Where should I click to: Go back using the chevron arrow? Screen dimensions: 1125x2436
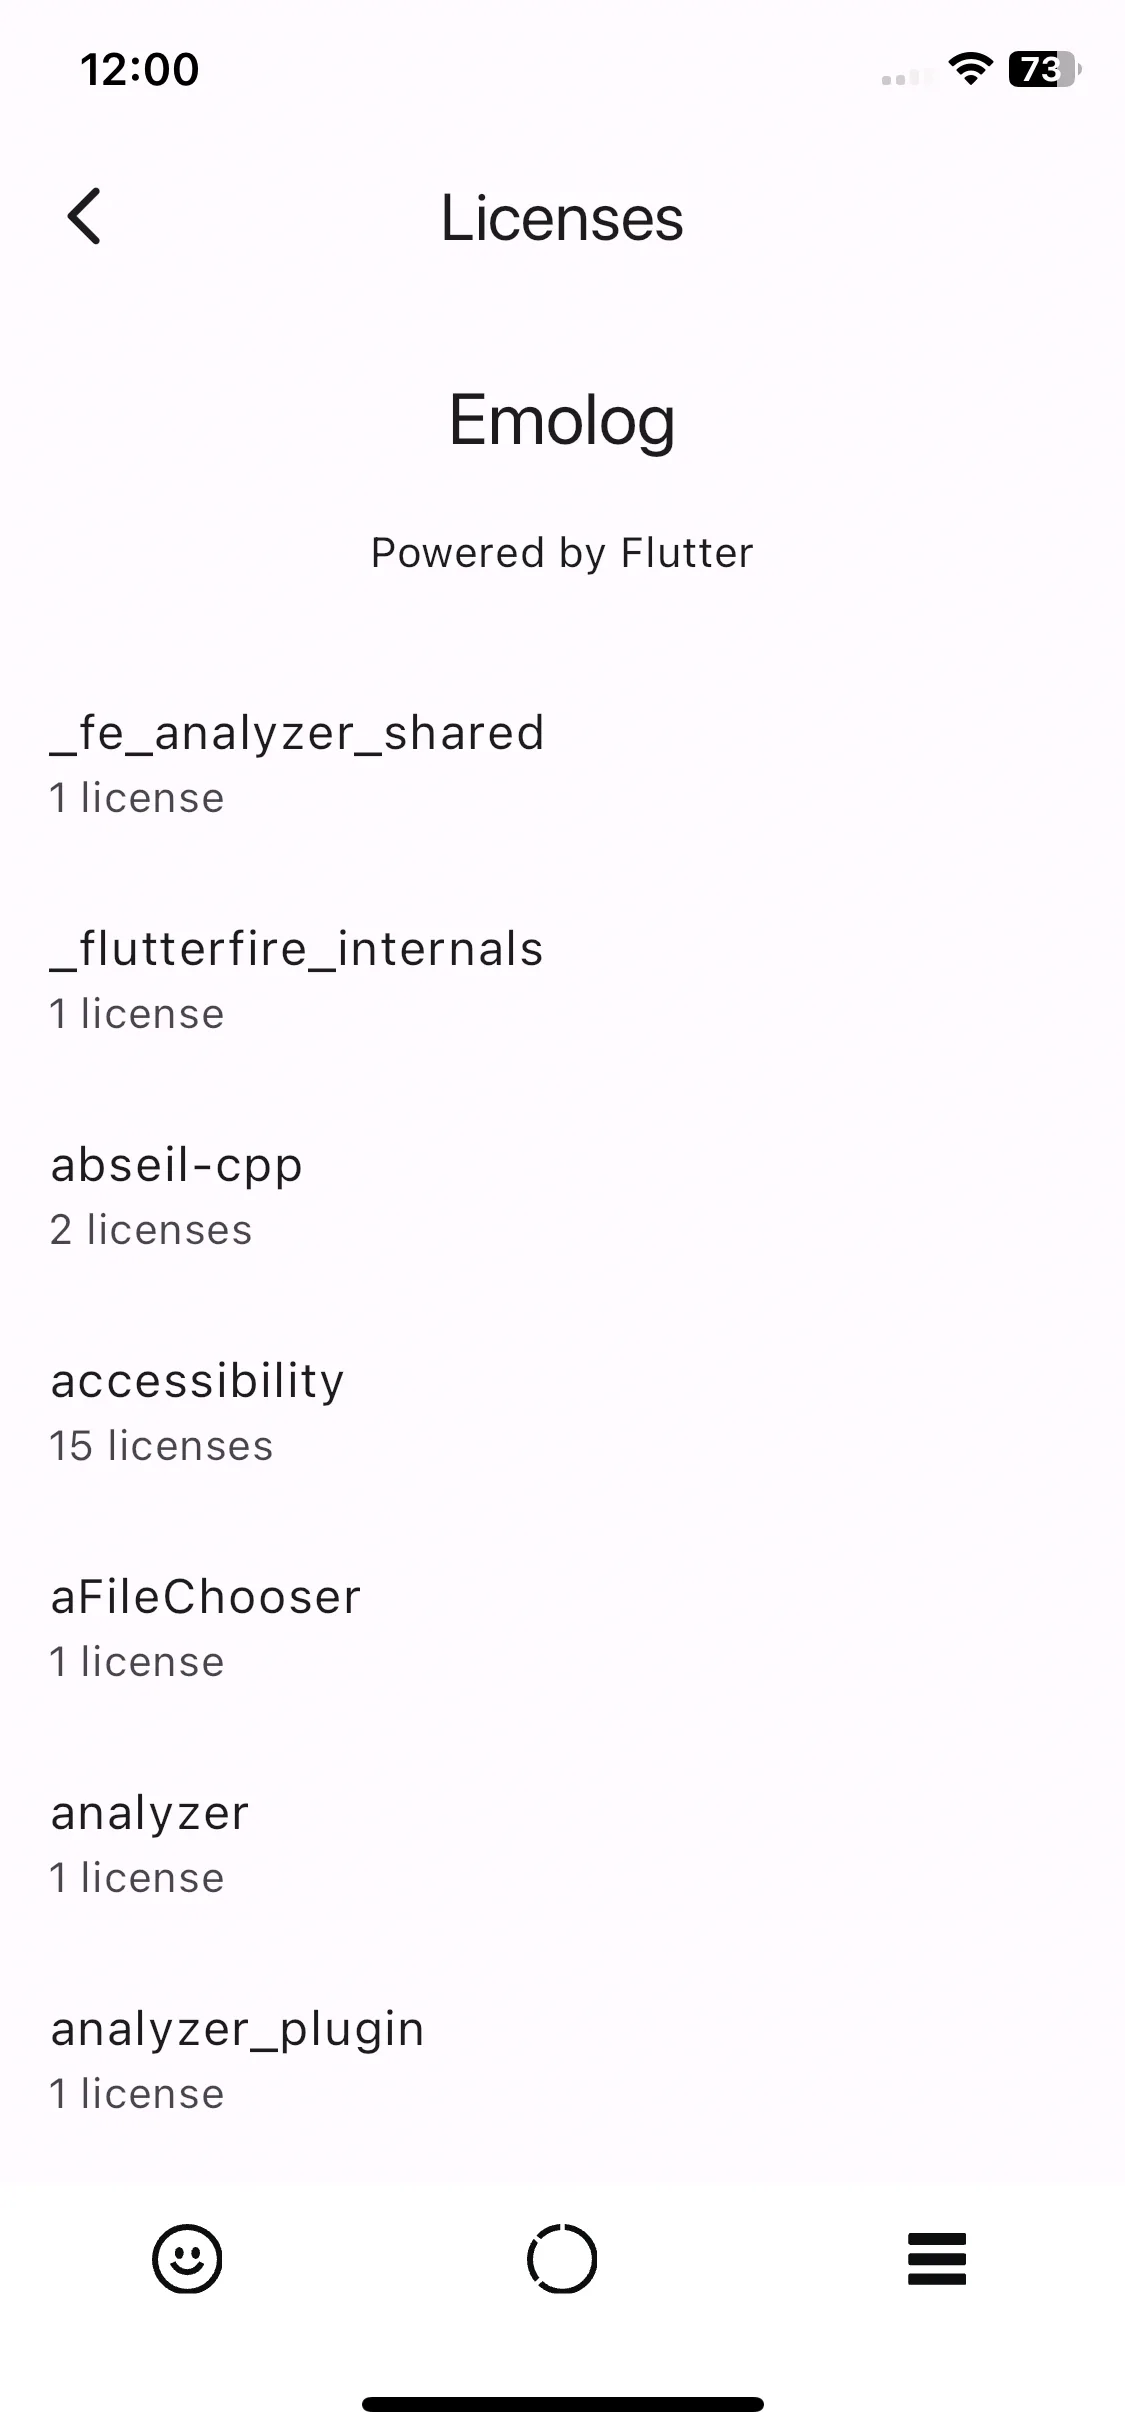[x=85, y=216]
